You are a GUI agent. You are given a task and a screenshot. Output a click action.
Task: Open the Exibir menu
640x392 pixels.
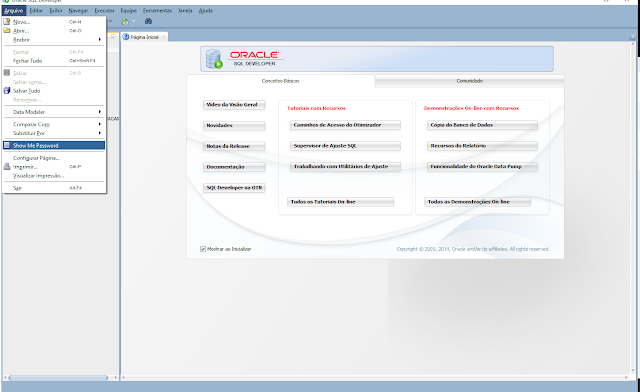(56, 11)
